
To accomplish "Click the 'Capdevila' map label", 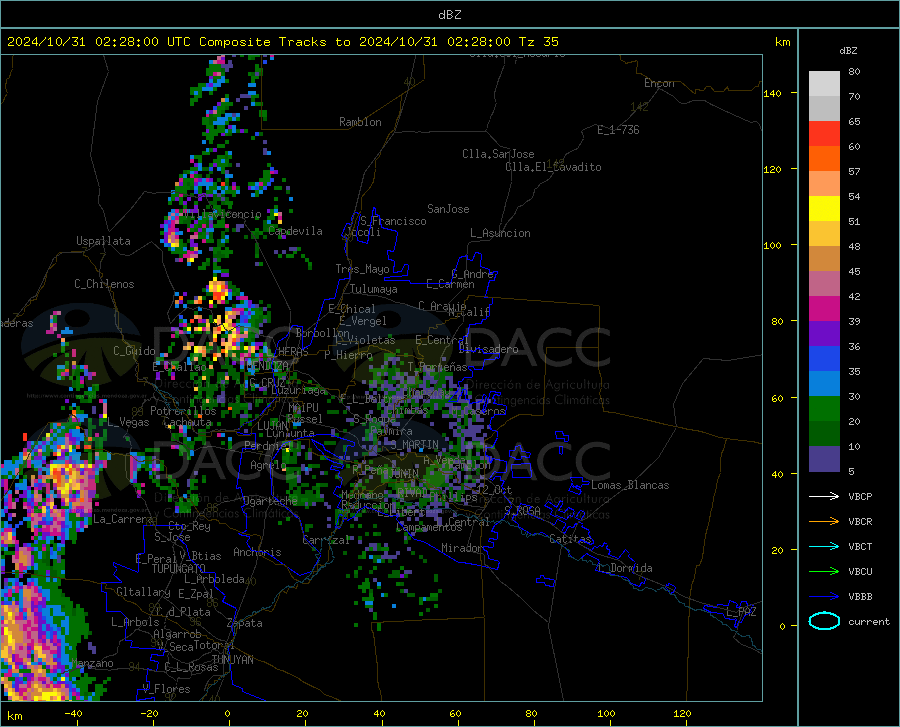I will coord(296,231).
